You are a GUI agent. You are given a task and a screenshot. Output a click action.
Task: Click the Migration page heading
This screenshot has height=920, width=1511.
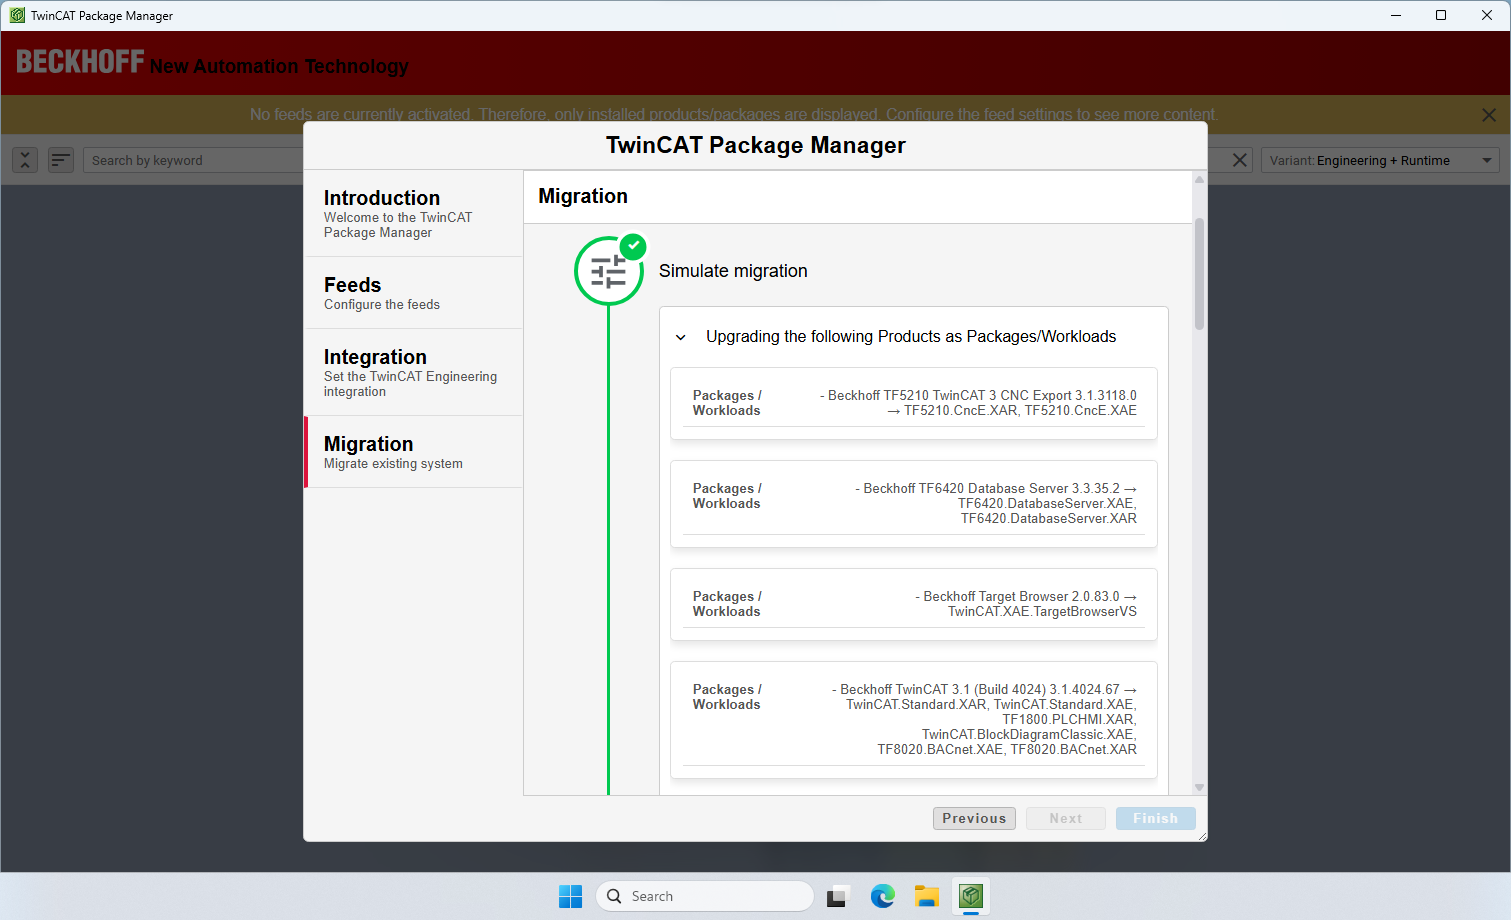[x=583, y=196]
